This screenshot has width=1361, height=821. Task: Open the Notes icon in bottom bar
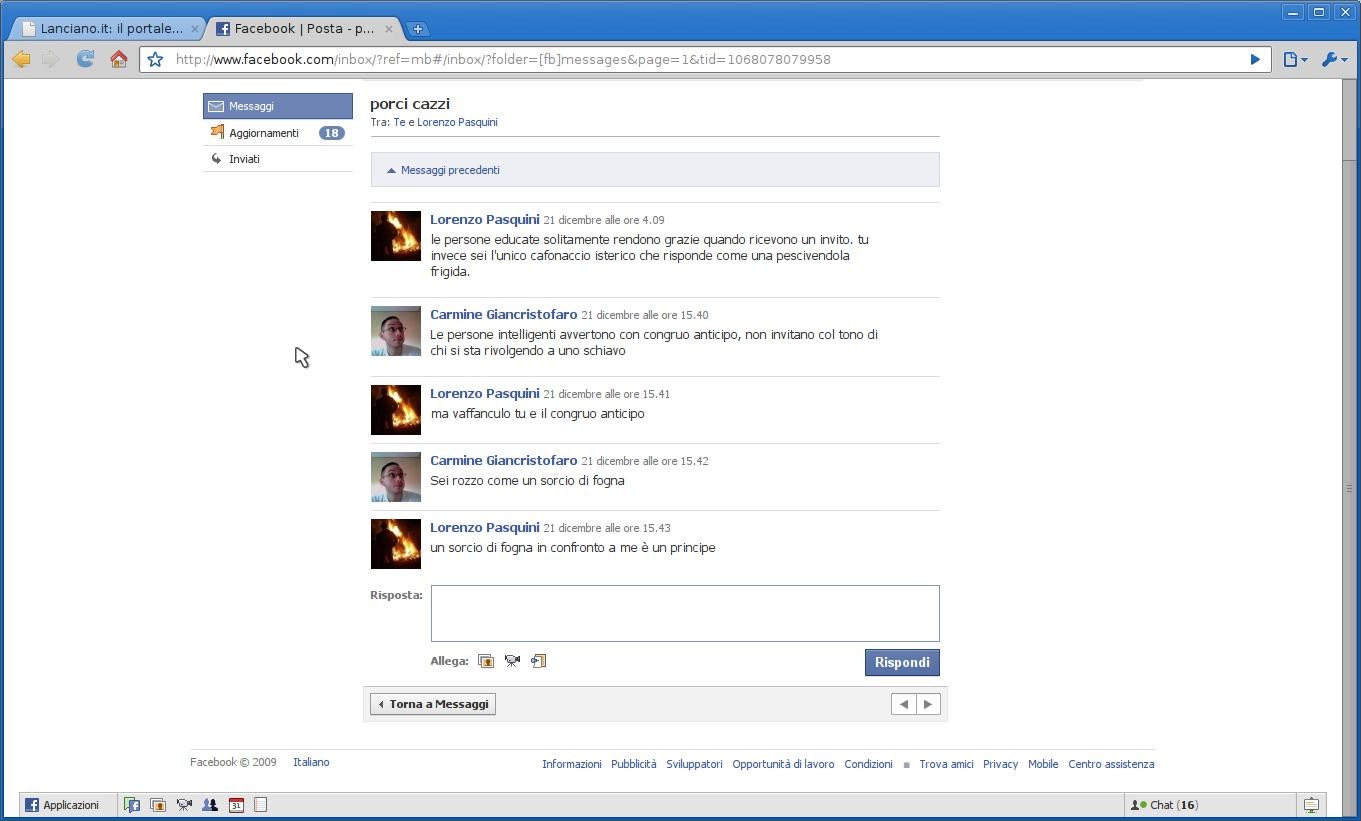click(261, 805)
